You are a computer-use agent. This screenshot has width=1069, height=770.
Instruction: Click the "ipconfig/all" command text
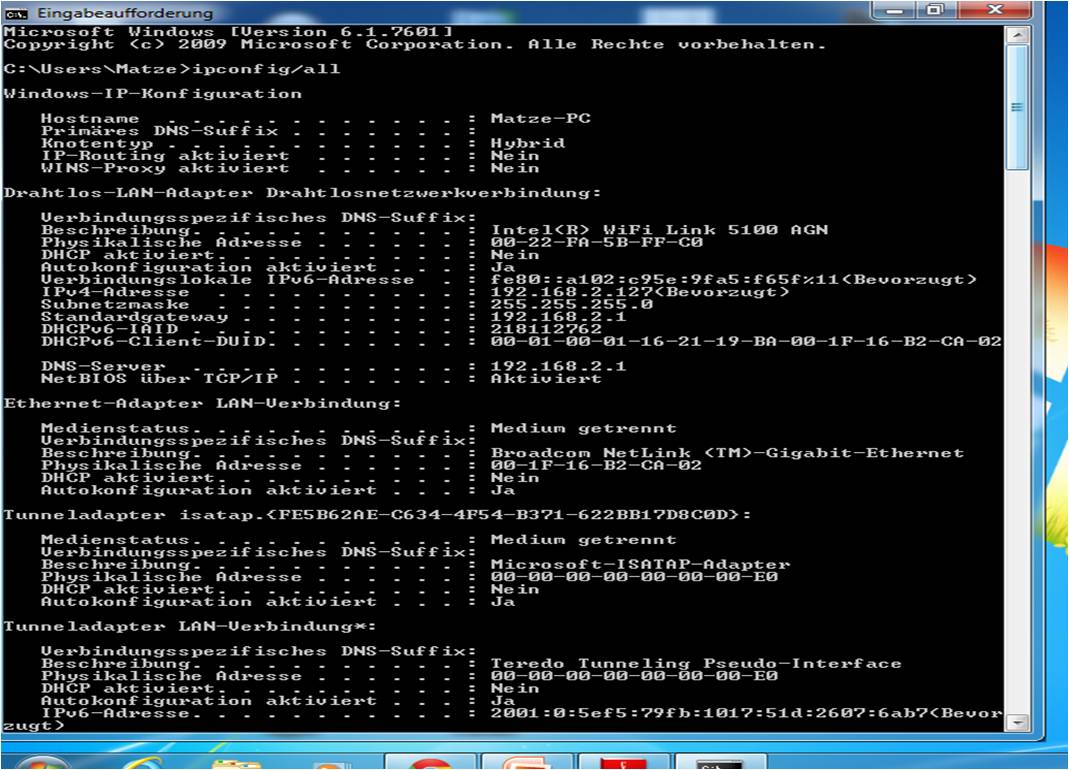(x=266, y=69)
